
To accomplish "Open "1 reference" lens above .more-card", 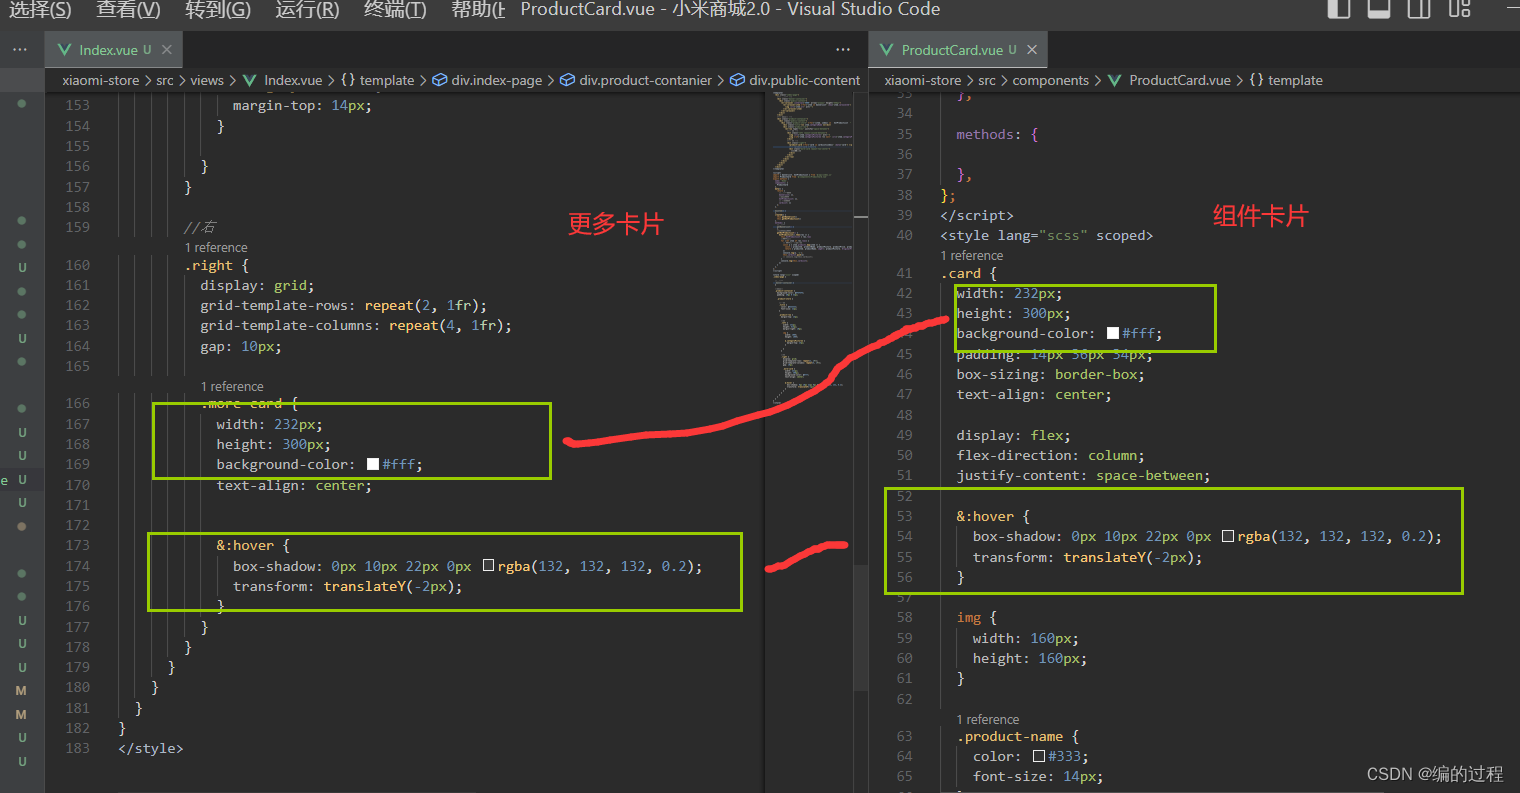I will click(232, 386).
